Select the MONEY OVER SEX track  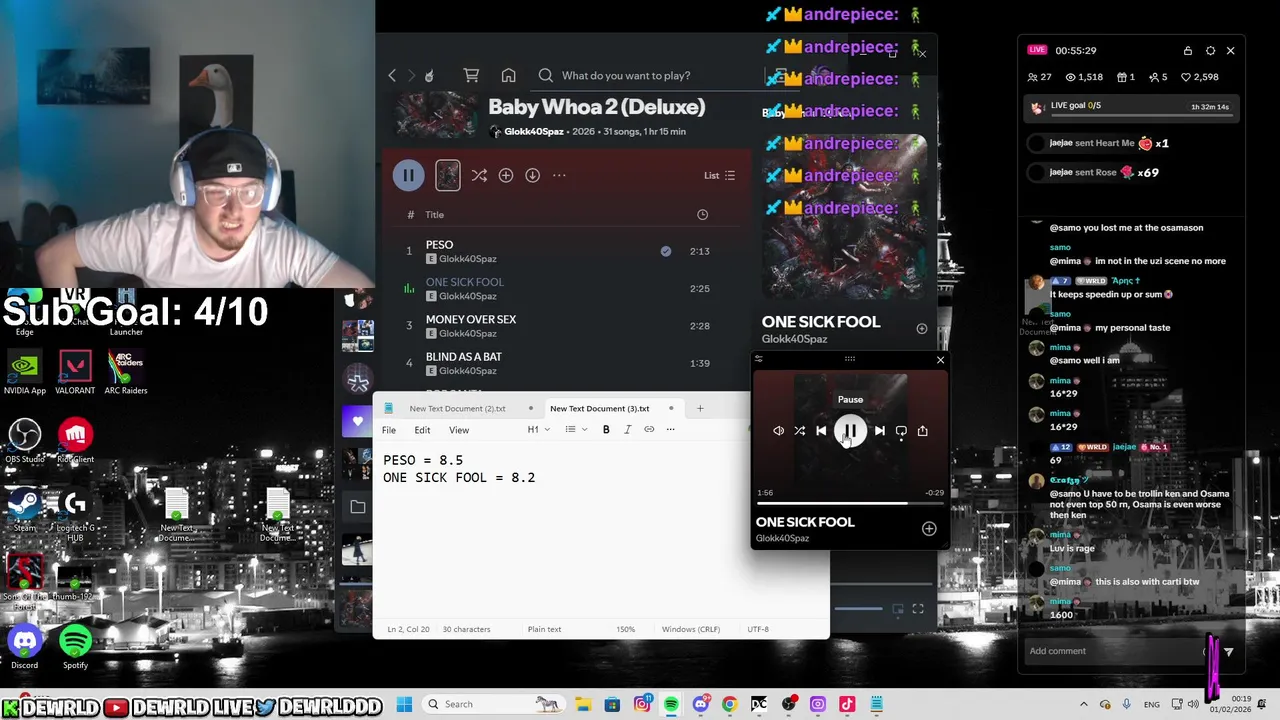click(x=565, y=326)
